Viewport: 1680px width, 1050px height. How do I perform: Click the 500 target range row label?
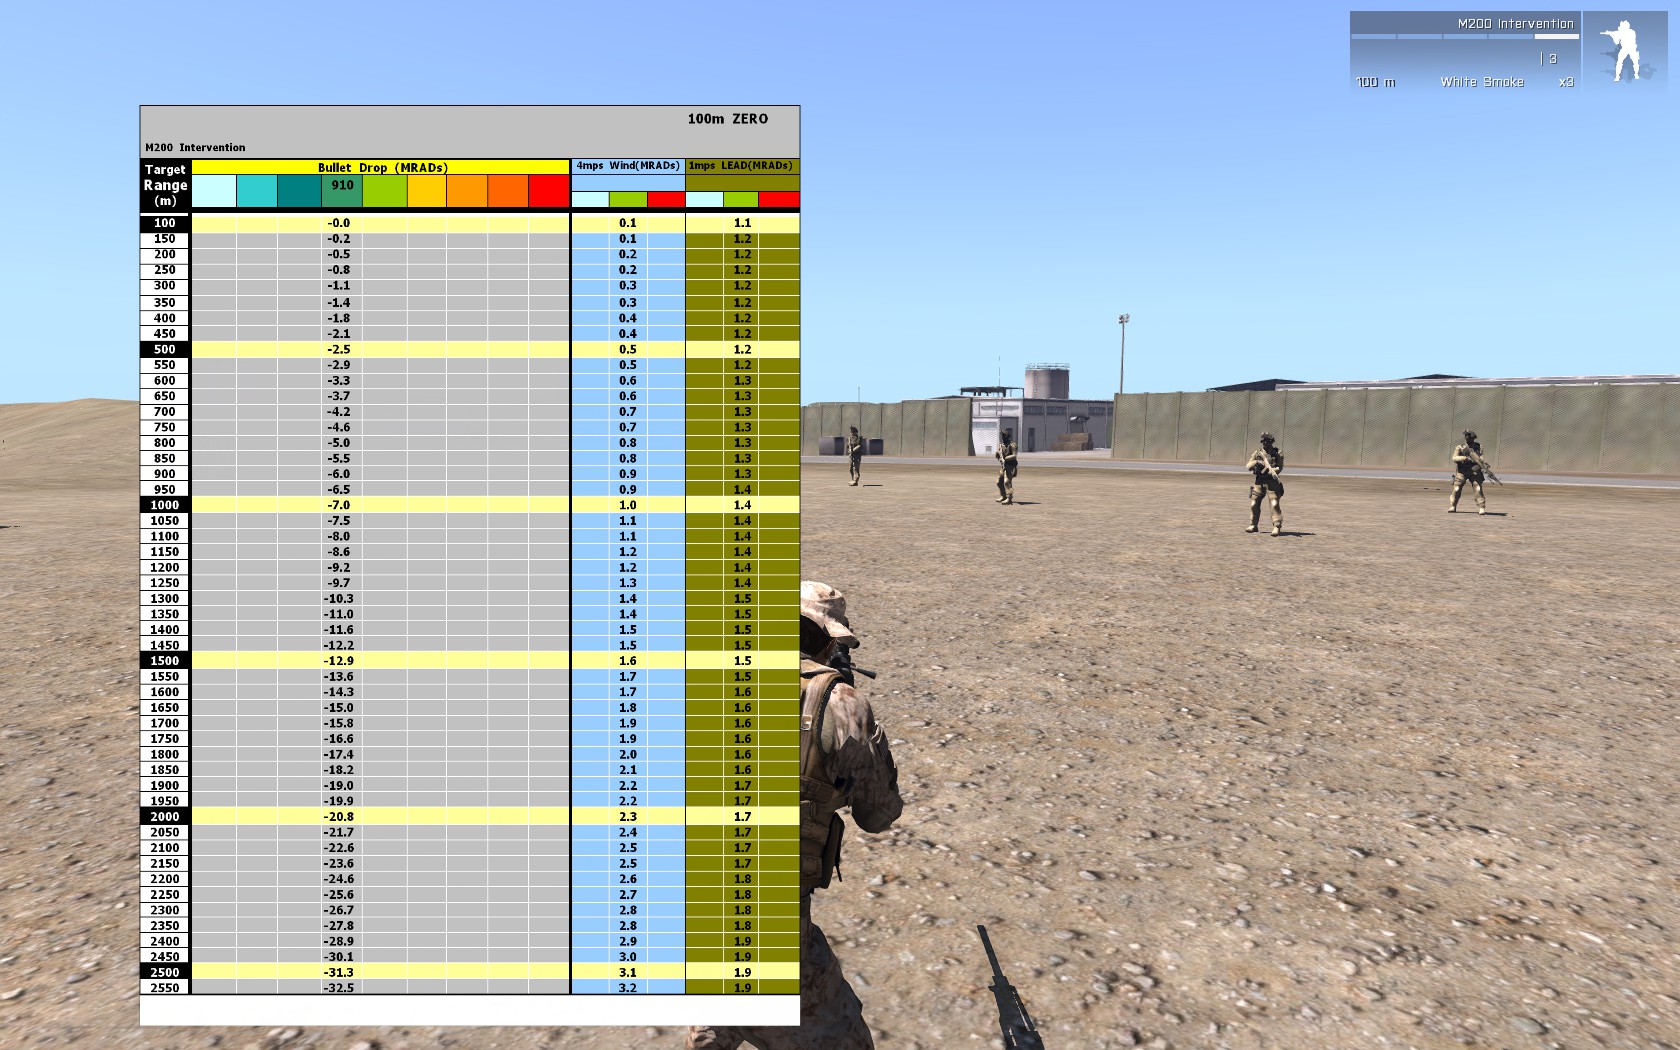165,349
